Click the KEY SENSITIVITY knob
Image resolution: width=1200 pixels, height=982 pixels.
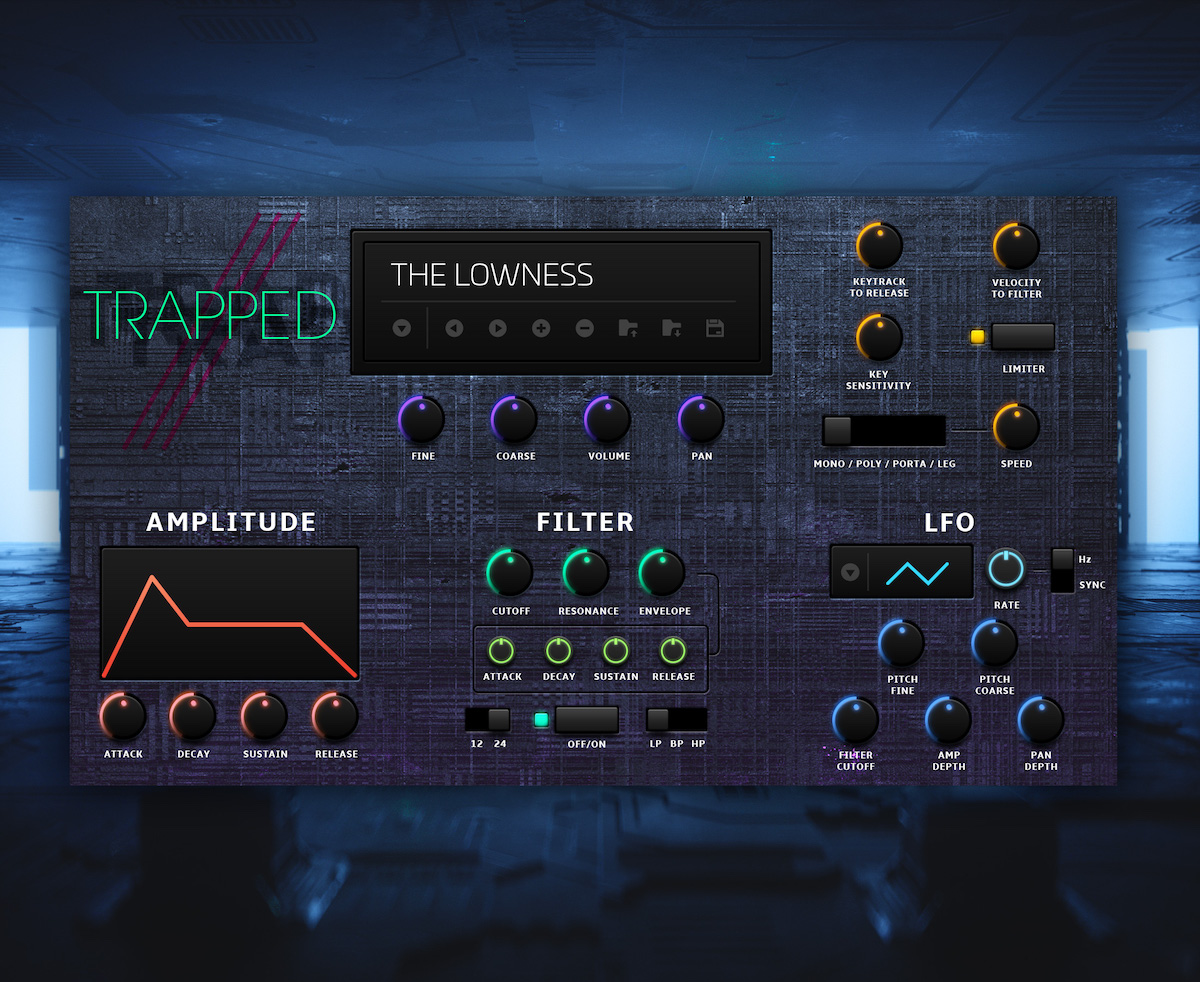(x=880, y=338)
